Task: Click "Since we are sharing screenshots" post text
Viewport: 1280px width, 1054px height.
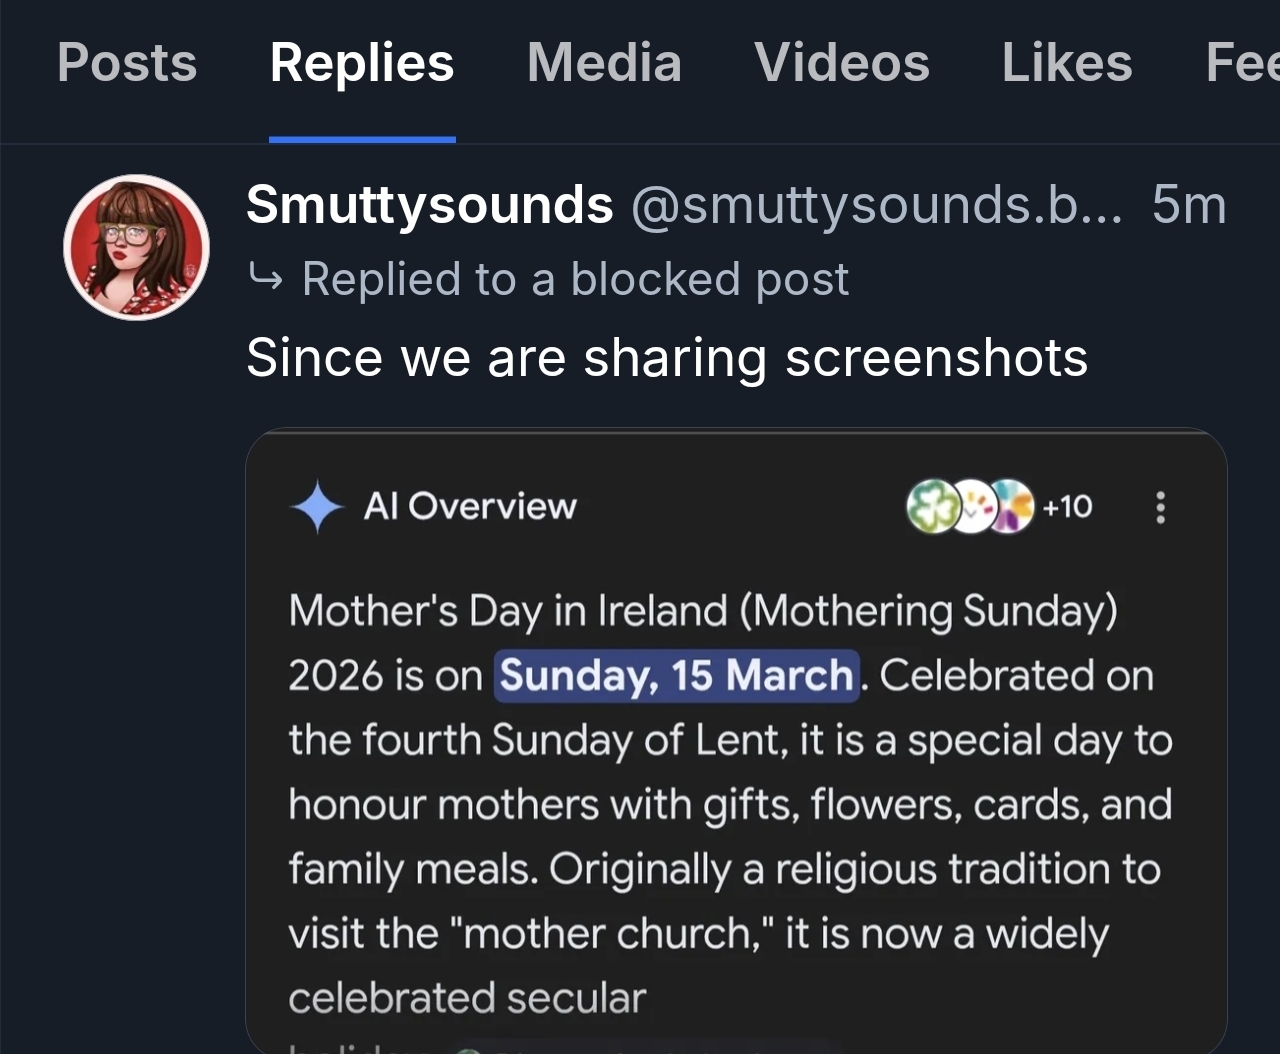Action: pos(667,358)
